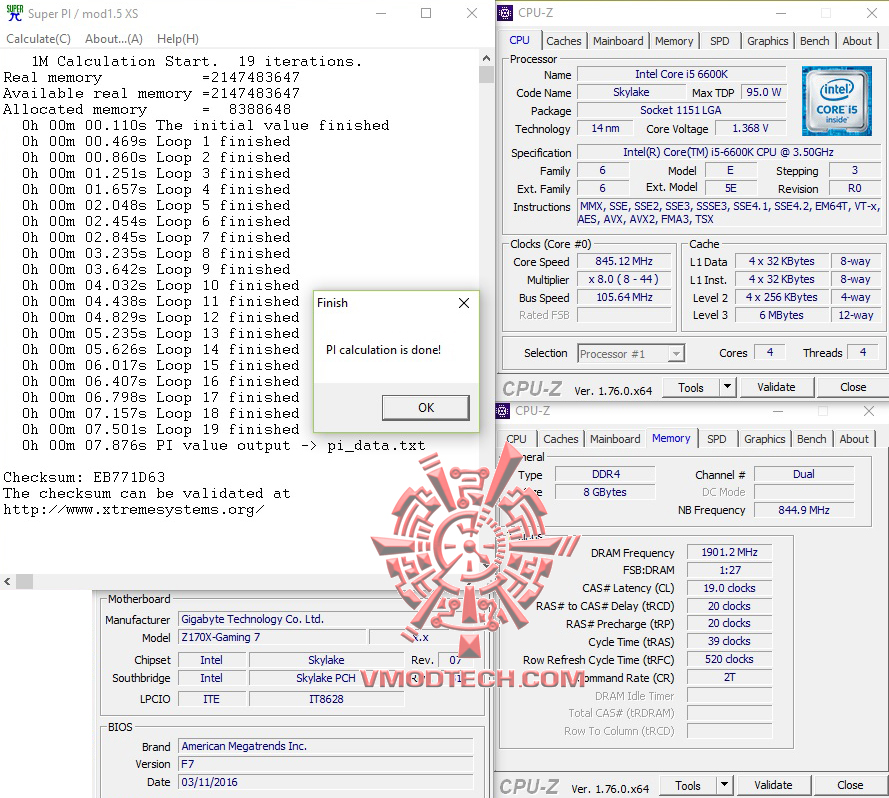Click the Z170X-Gaming 7 model field
Image resolution: width=889 pixels, height=798 pixels.
pyautogui.click(x=272, y=637)
